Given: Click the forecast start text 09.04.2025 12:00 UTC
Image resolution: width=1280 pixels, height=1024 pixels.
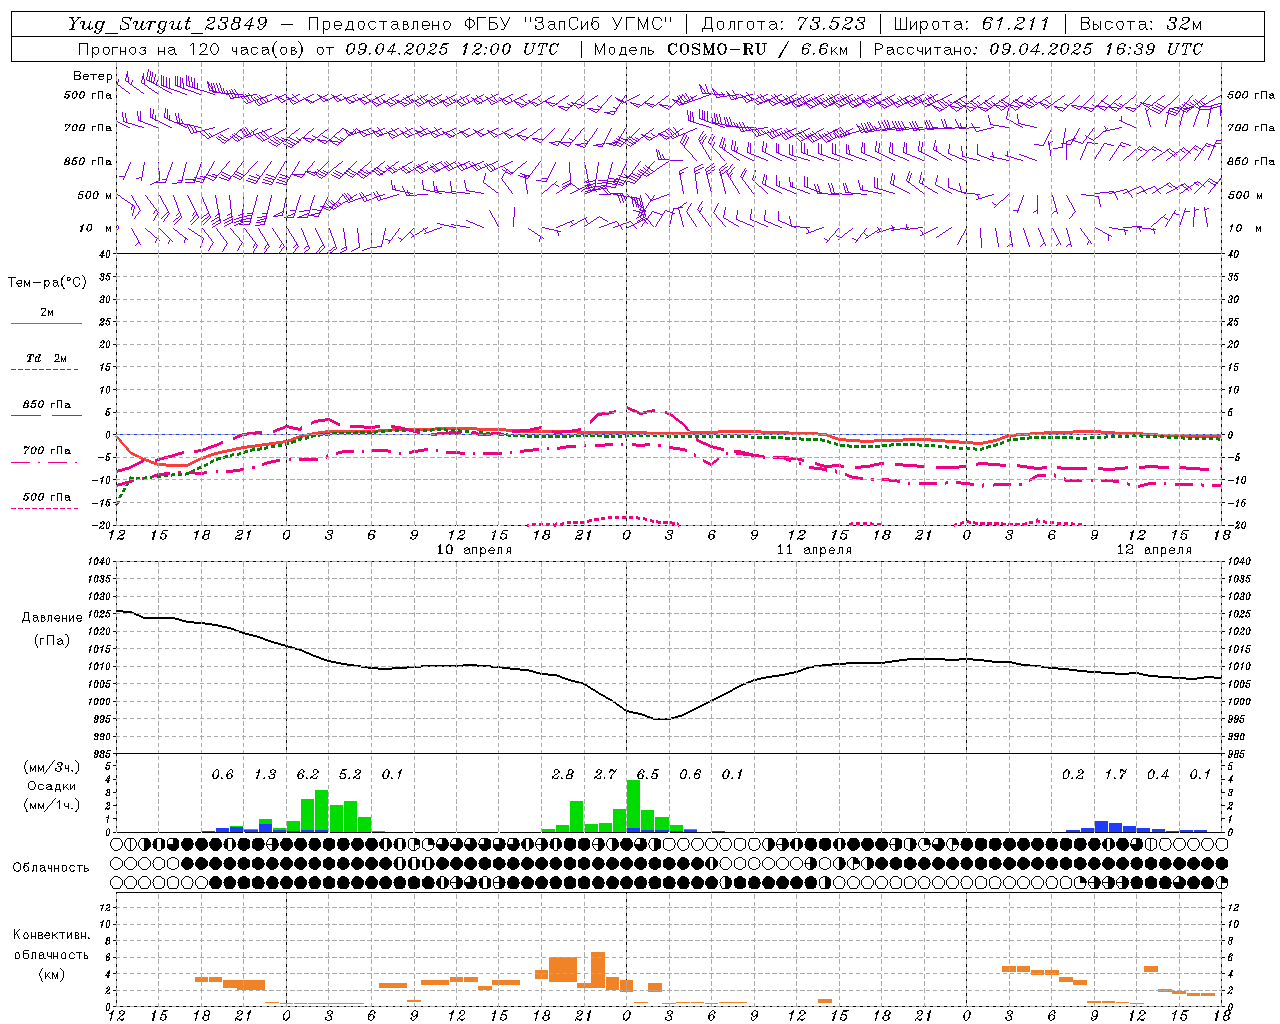Looking at the screenshot, I should [452, 48].
